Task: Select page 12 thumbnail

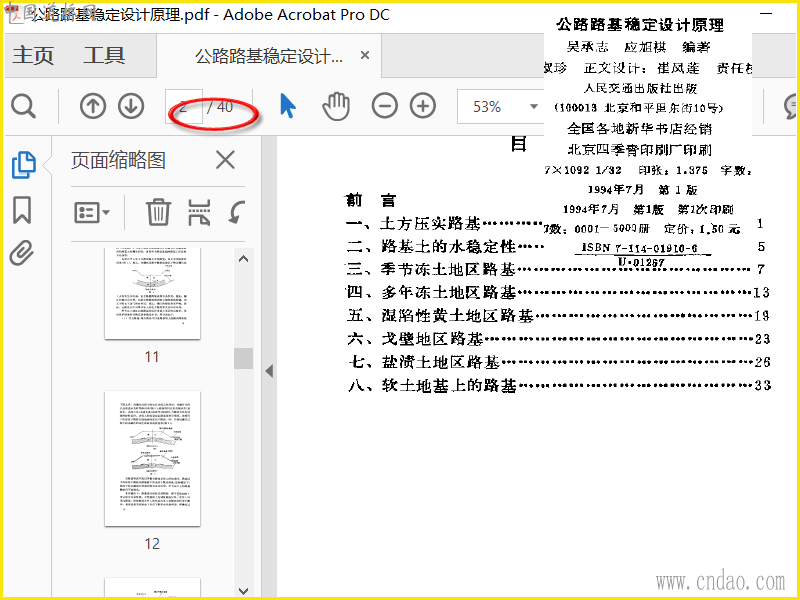Action: click(152, 459)
